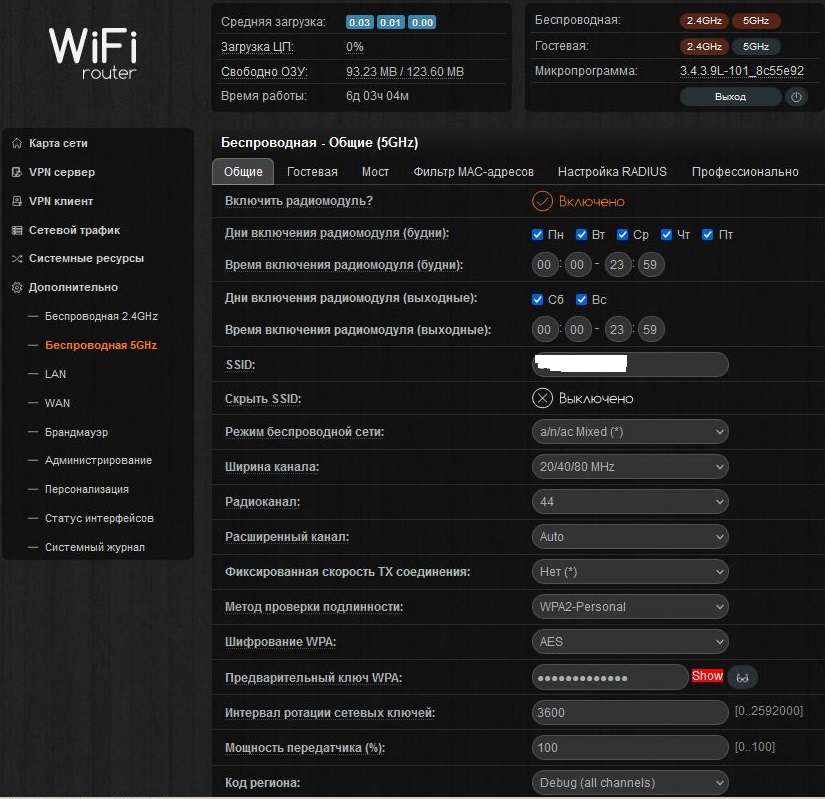The image size is (825, 799).
Task: Click the Сетевой трафик sidebar icon
Action: point(17,230)
